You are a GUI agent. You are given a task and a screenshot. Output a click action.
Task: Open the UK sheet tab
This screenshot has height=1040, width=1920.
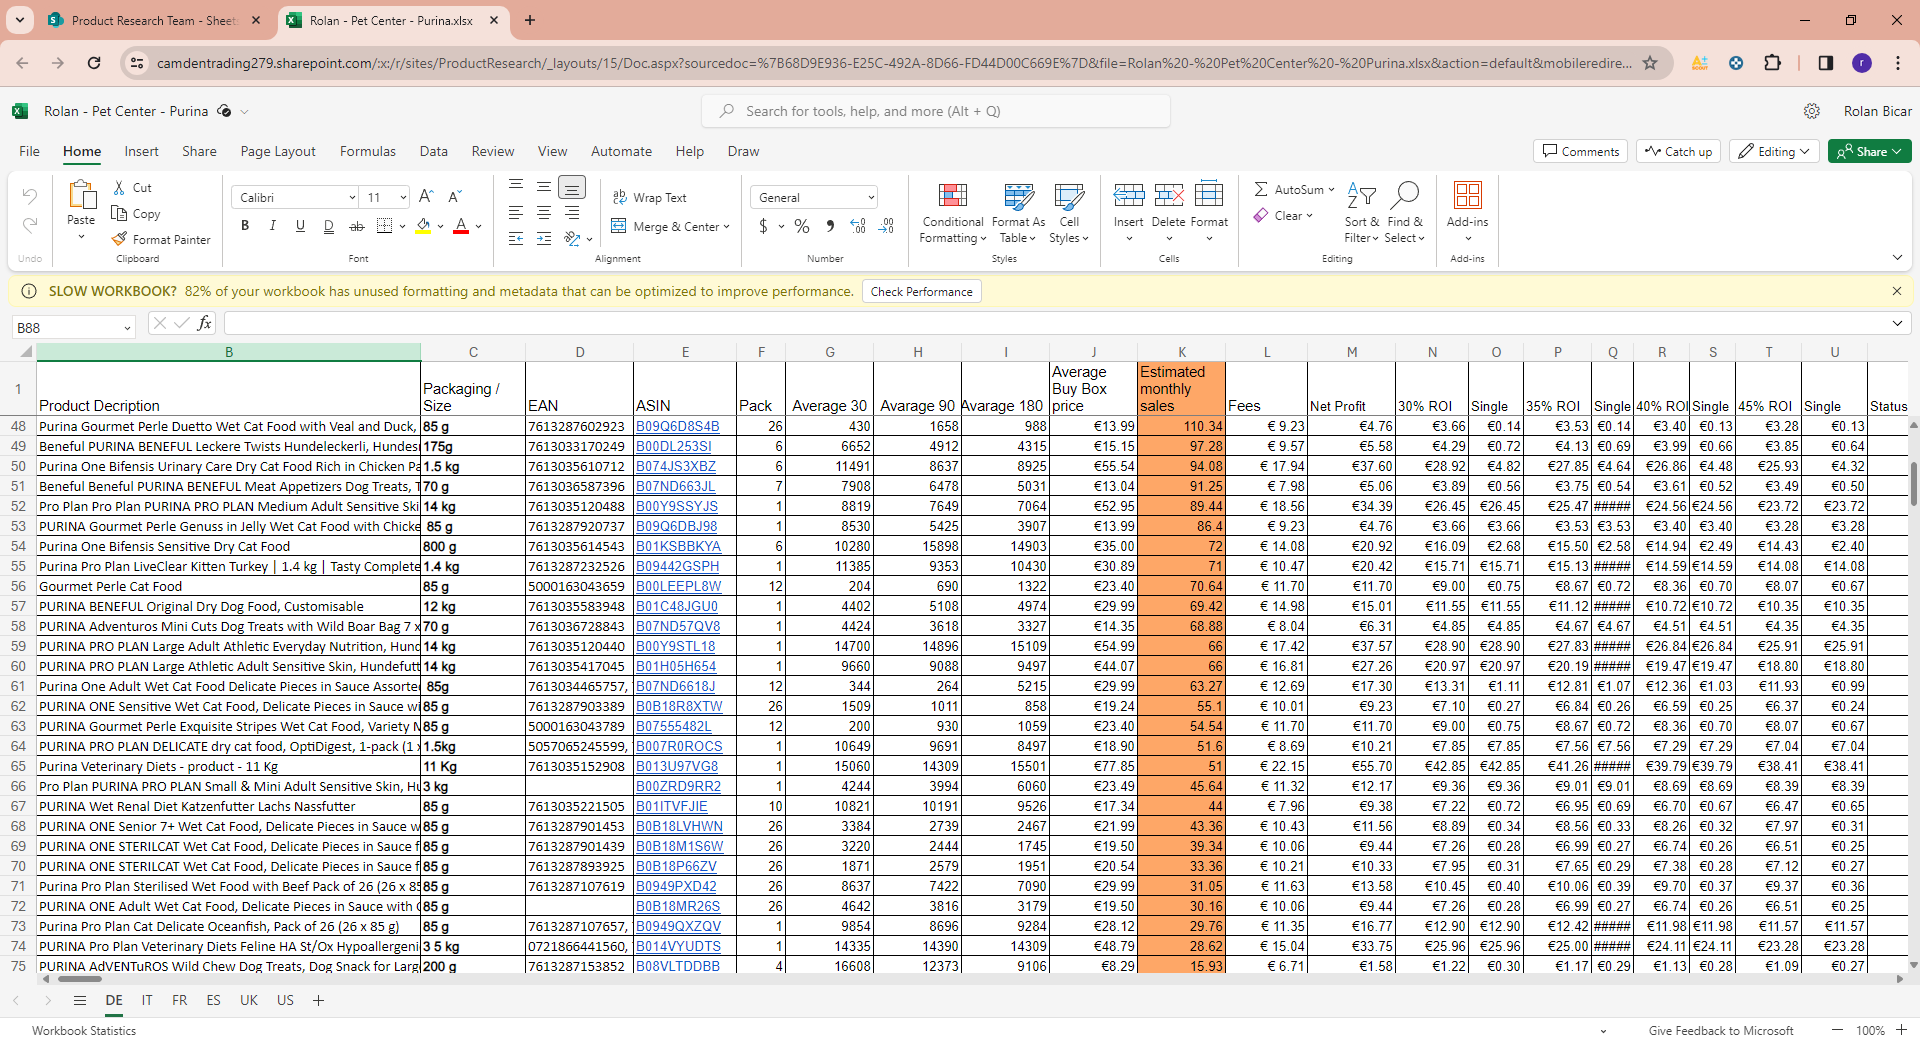point(249,1000)
